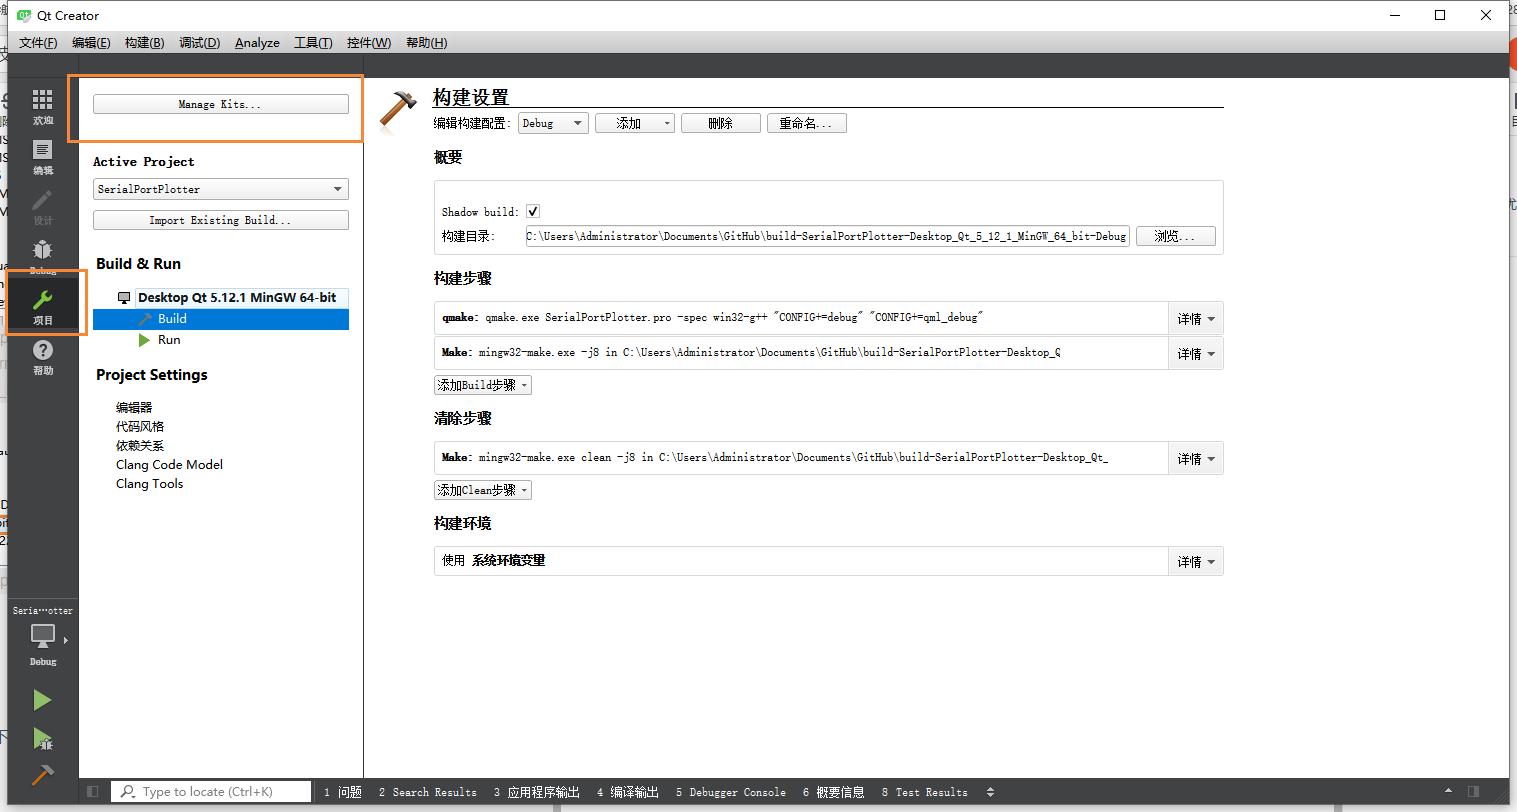Click the 浏览 (Browse) button for build directory
Screen dimensions: 1517x812
1175,236
